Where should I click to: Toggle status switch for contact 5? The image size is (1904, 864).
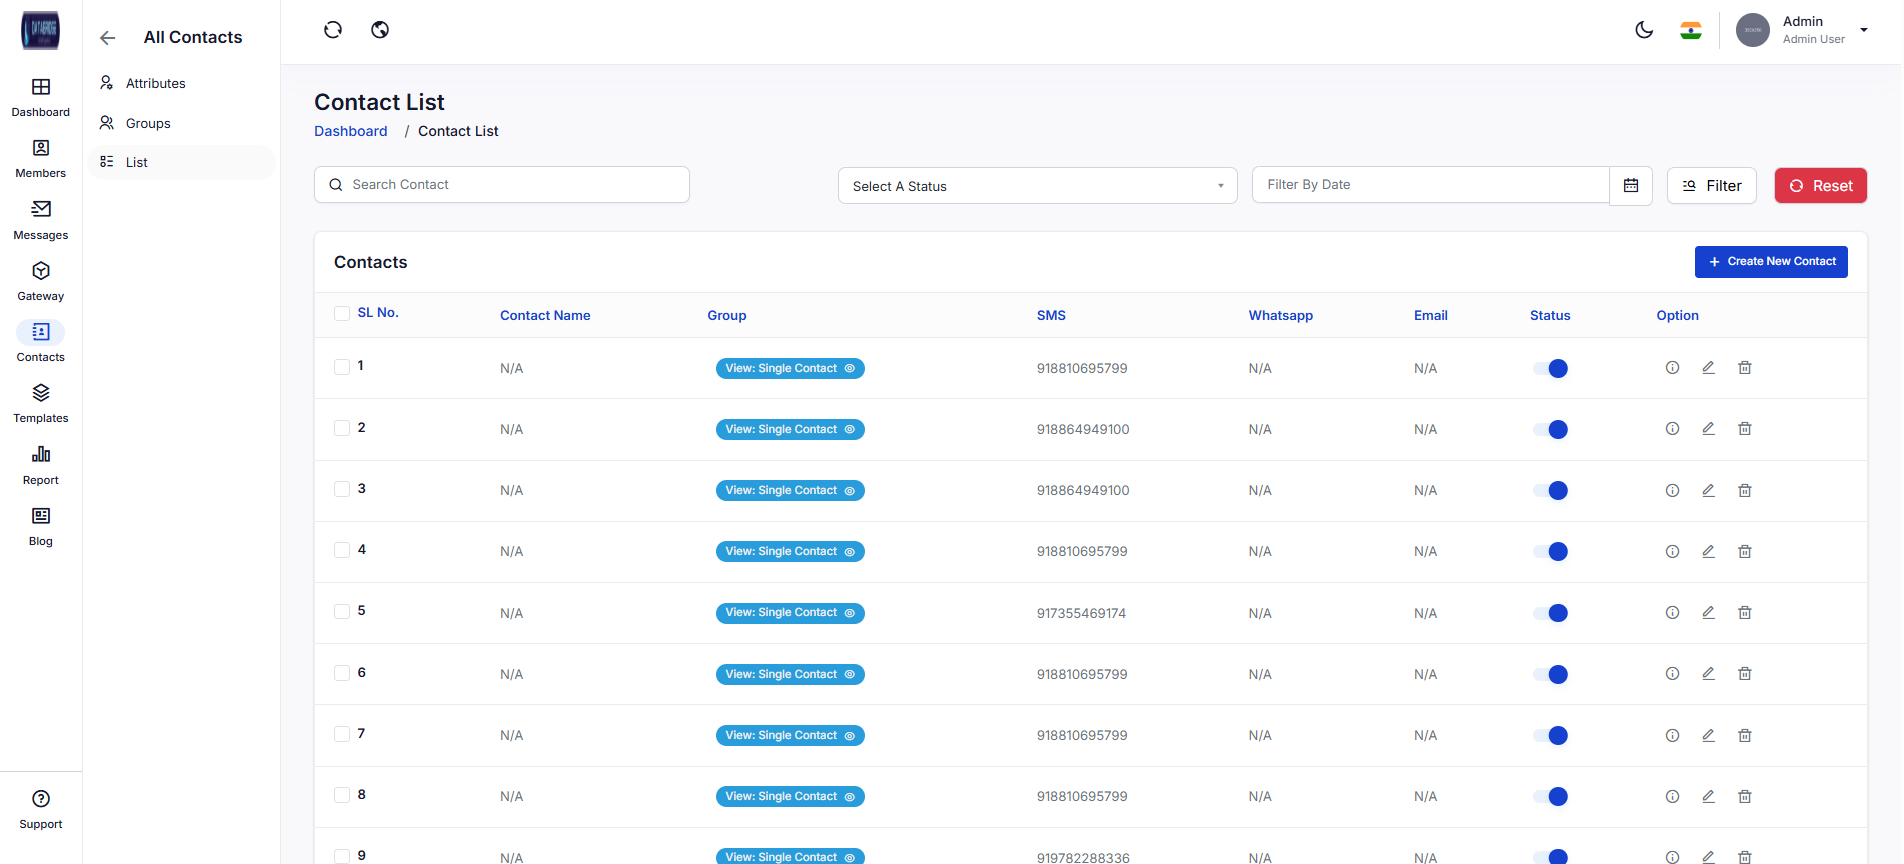1551,613
